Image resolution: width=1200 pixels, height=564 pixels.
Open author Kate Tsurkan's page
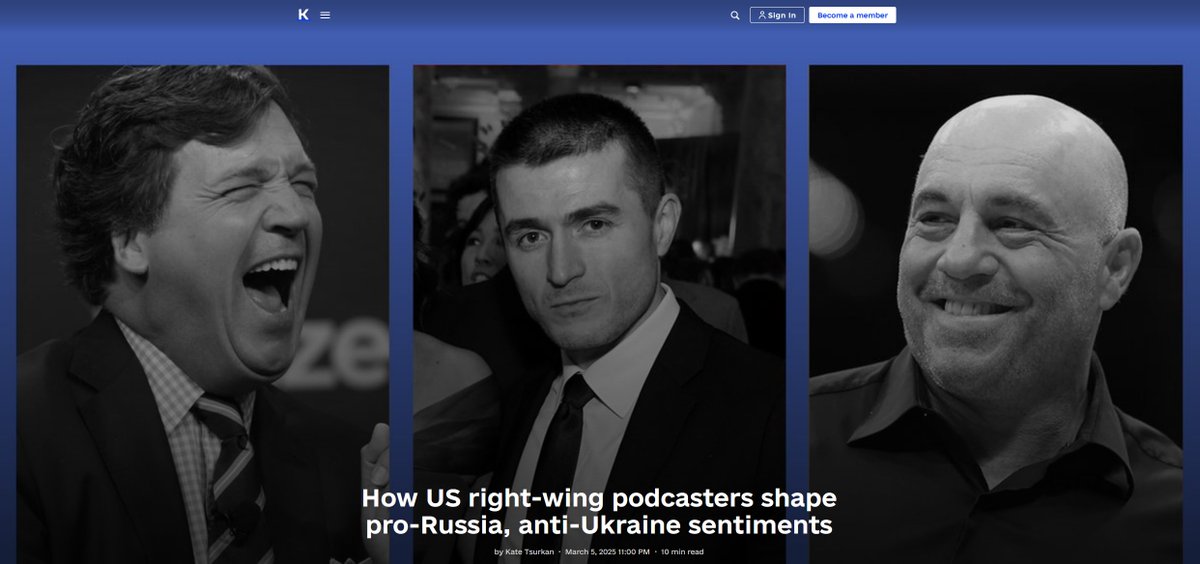pos(527,551)
